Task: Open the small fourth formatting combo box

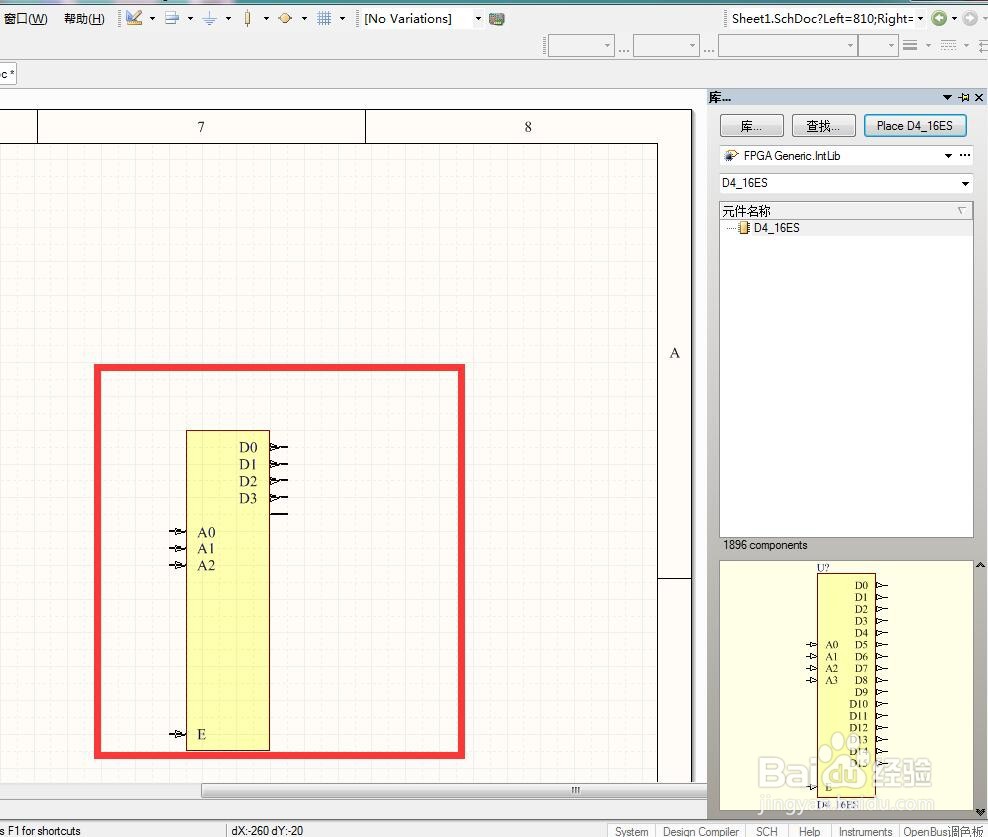Action: (878, 45)
